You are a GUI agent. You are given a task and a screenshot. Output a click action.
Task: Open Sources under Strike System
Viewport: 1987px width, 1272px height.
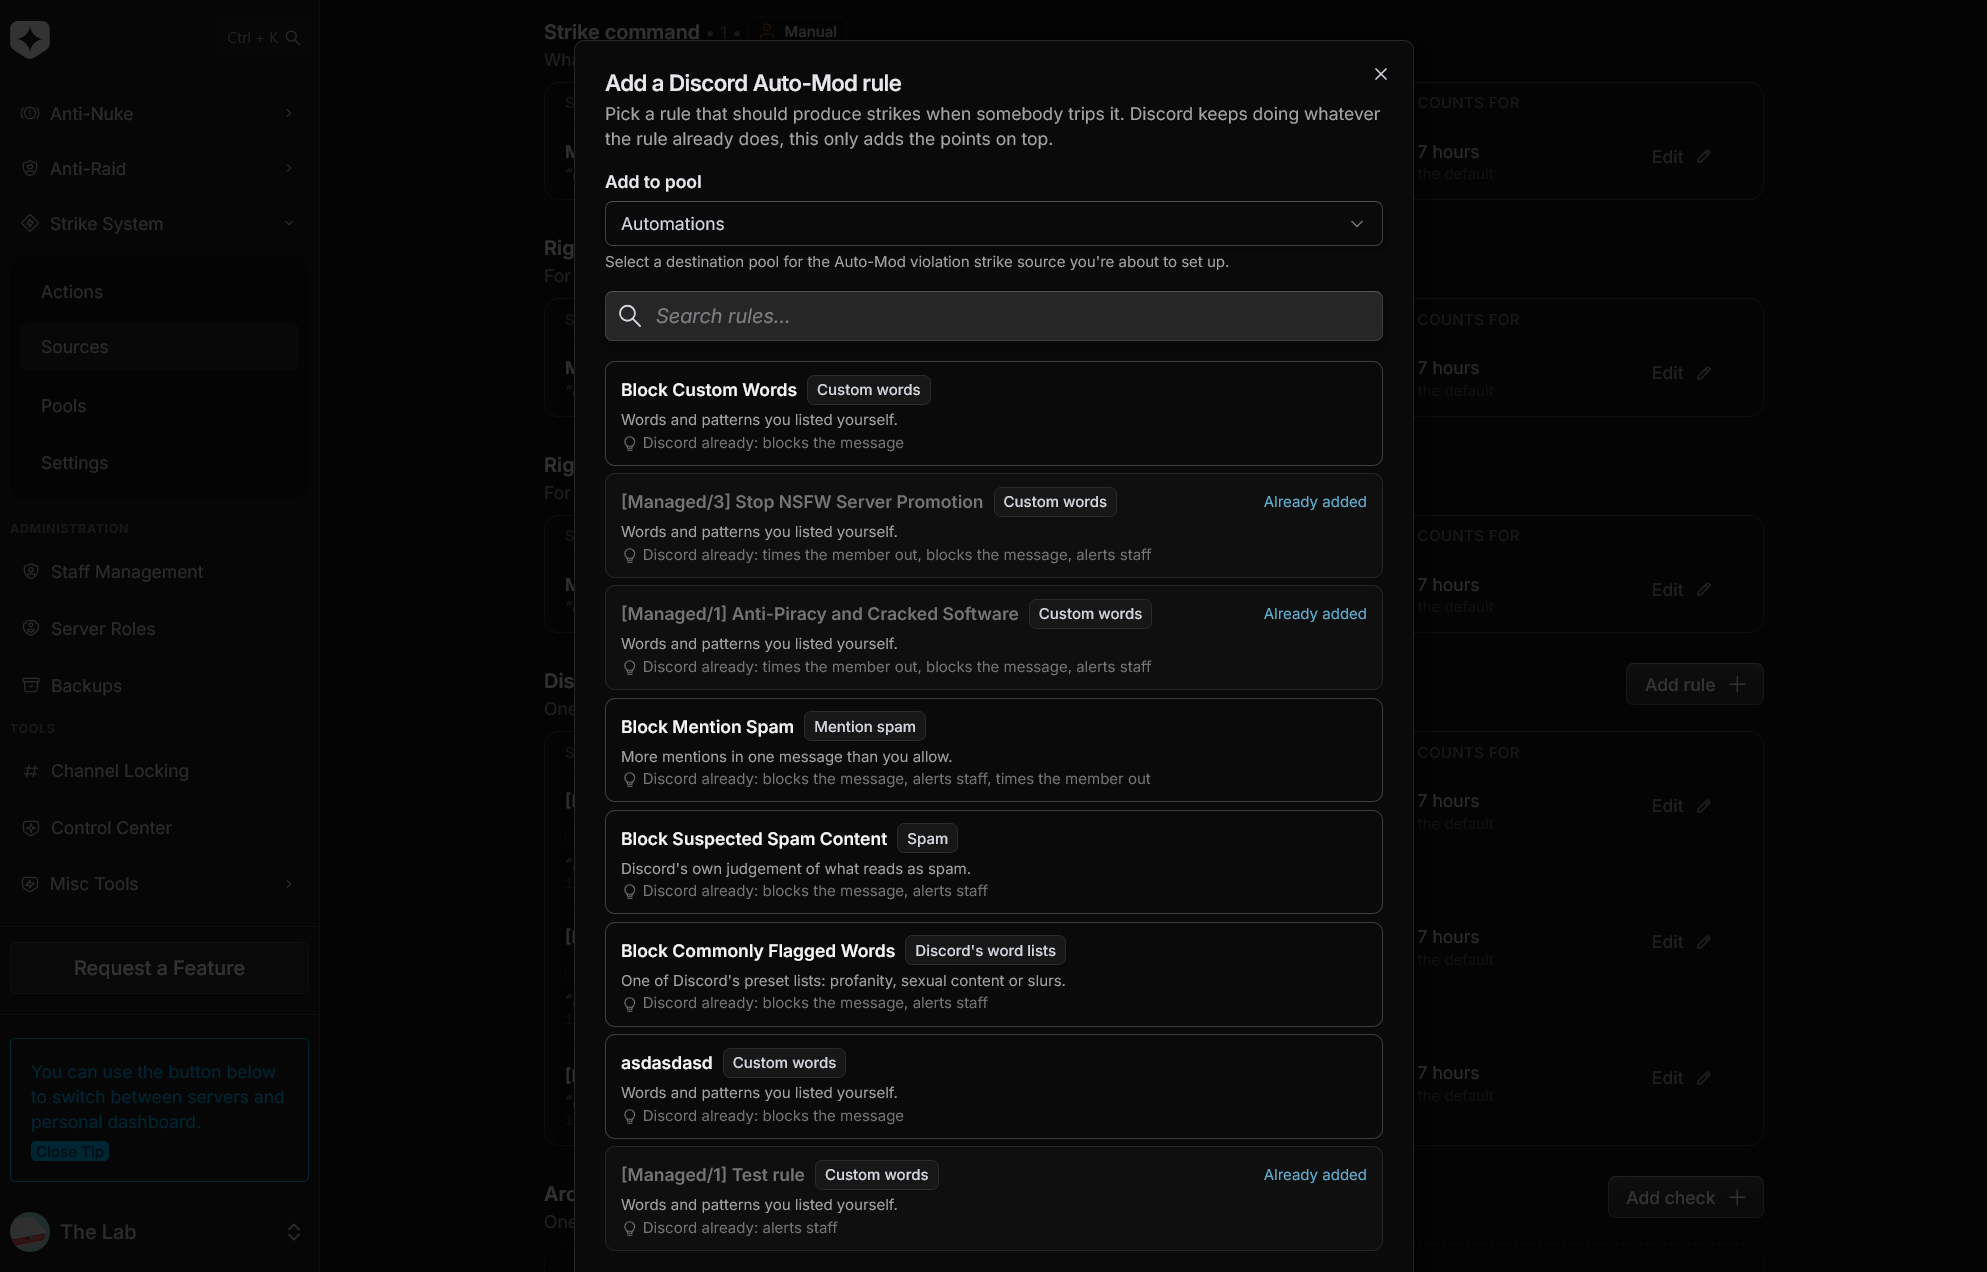pos(159,347)
